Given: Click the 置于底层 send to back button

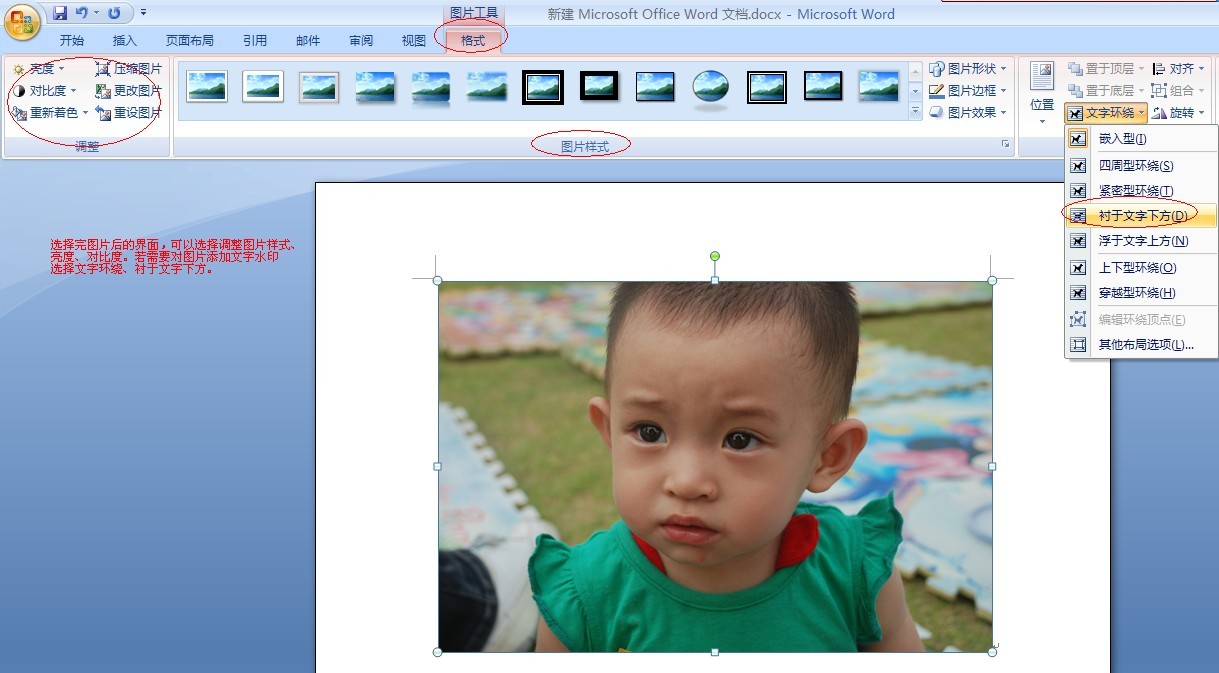Looking at the screenshot, I should (1106, 91).
